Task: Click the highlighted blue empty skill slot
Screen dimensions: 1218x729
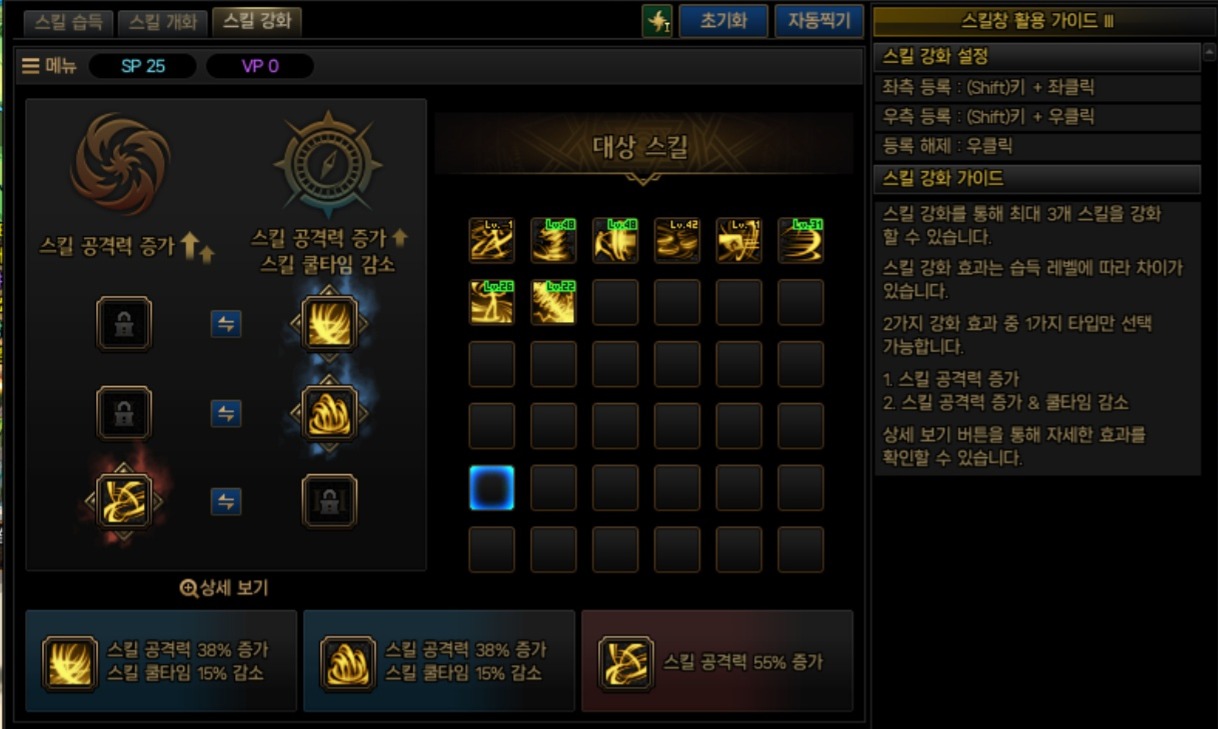Action: click(x=492, y=488)
